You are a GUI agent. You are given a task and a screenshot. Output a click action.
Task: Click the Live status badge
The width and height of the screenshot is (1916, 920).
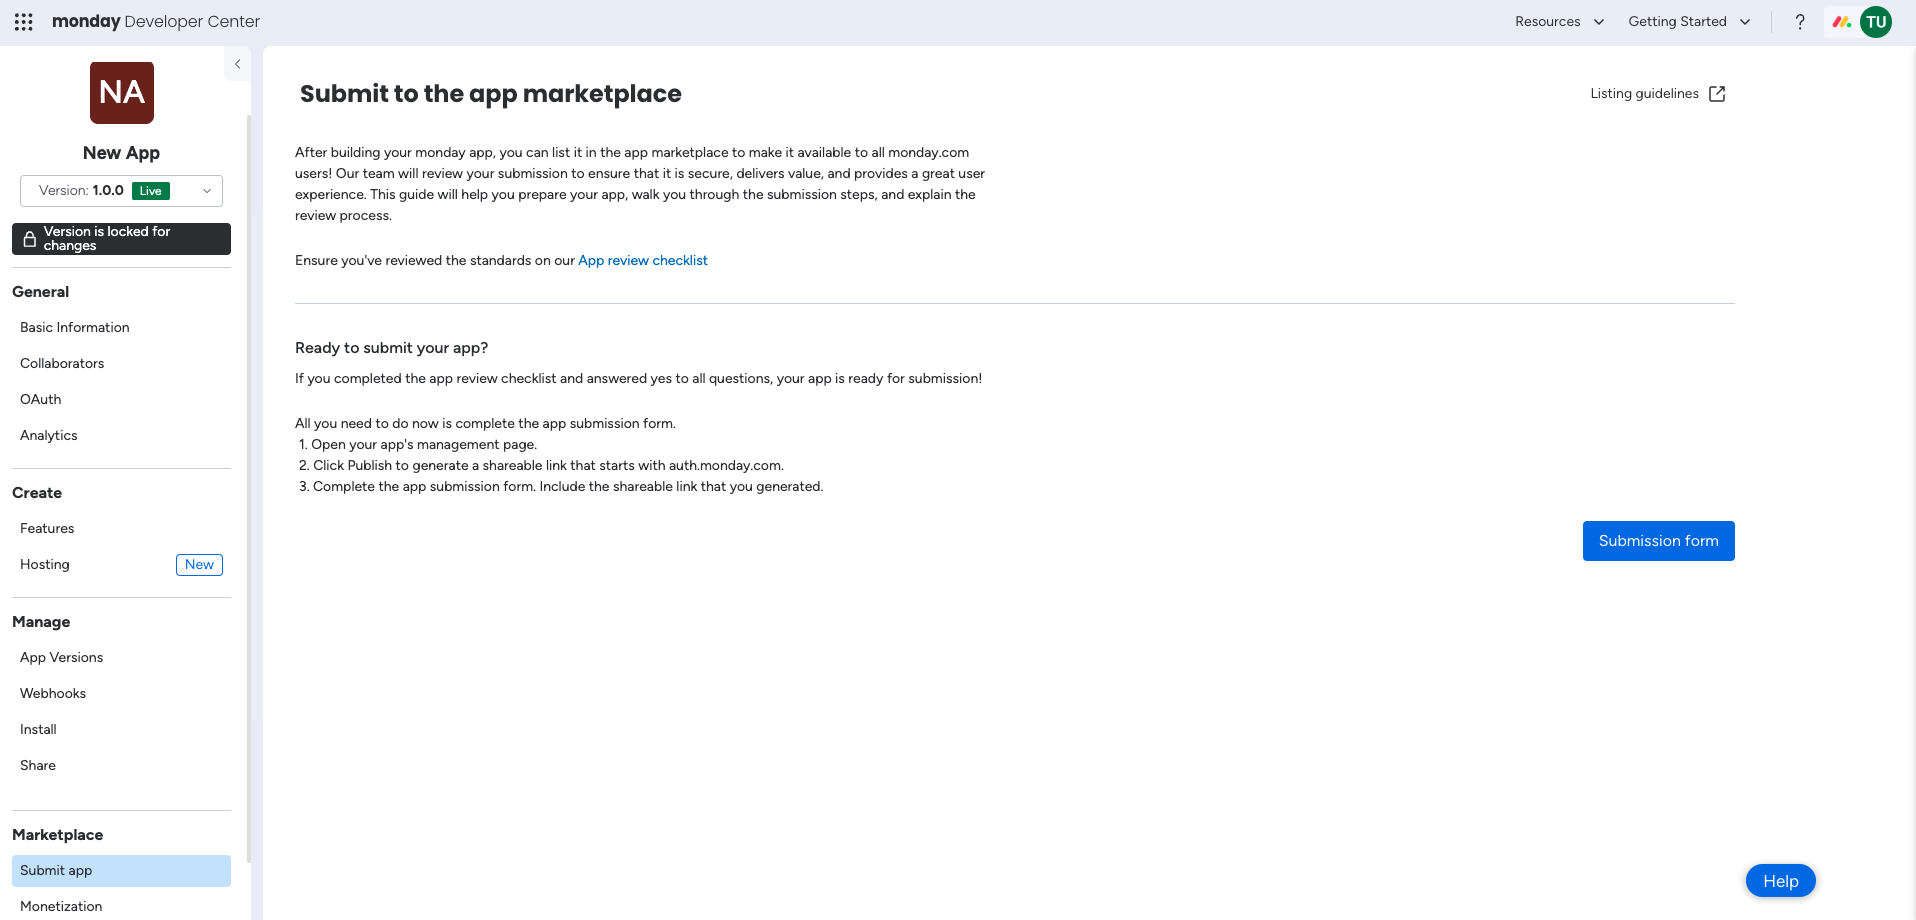click(x=151, y=191)
